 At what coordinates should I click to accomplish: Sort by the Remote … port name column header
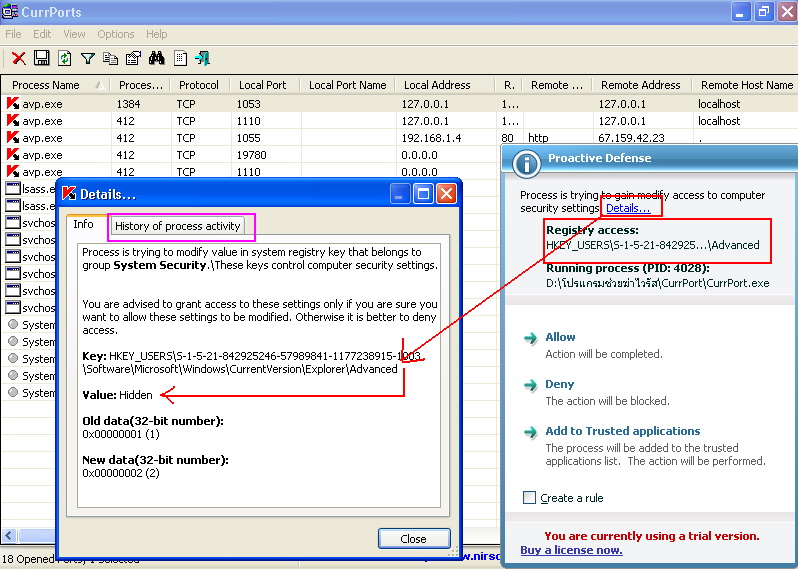557,85
